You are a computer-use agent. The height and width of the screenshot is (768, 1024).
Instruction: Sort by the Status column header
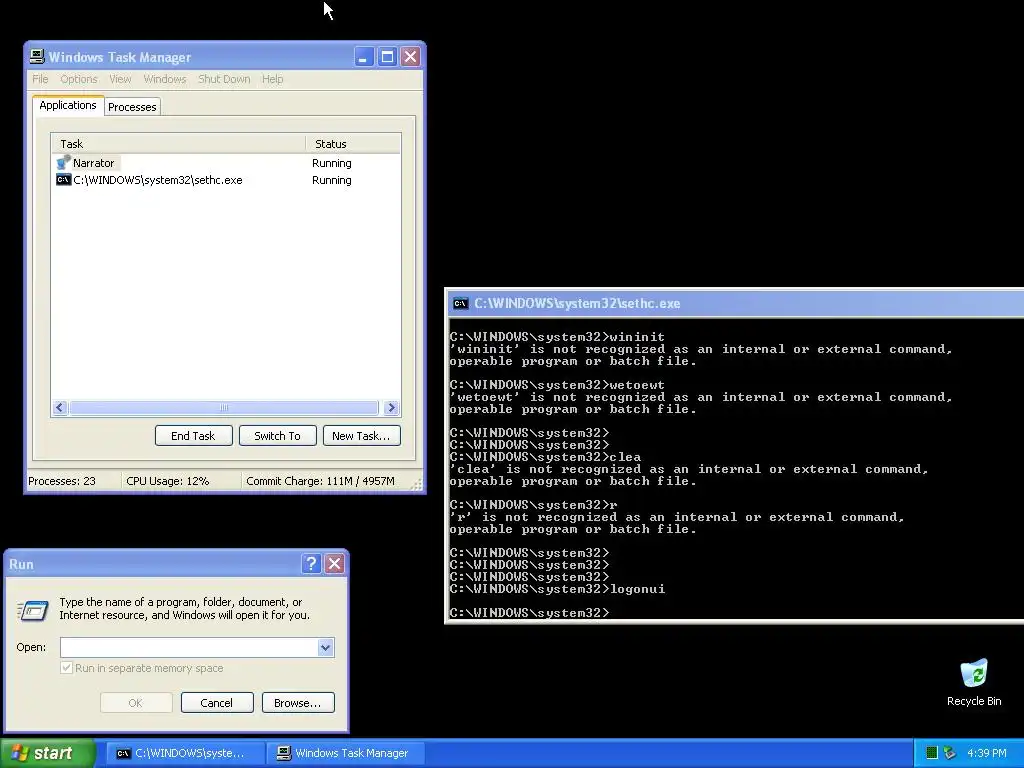point(353,144)
